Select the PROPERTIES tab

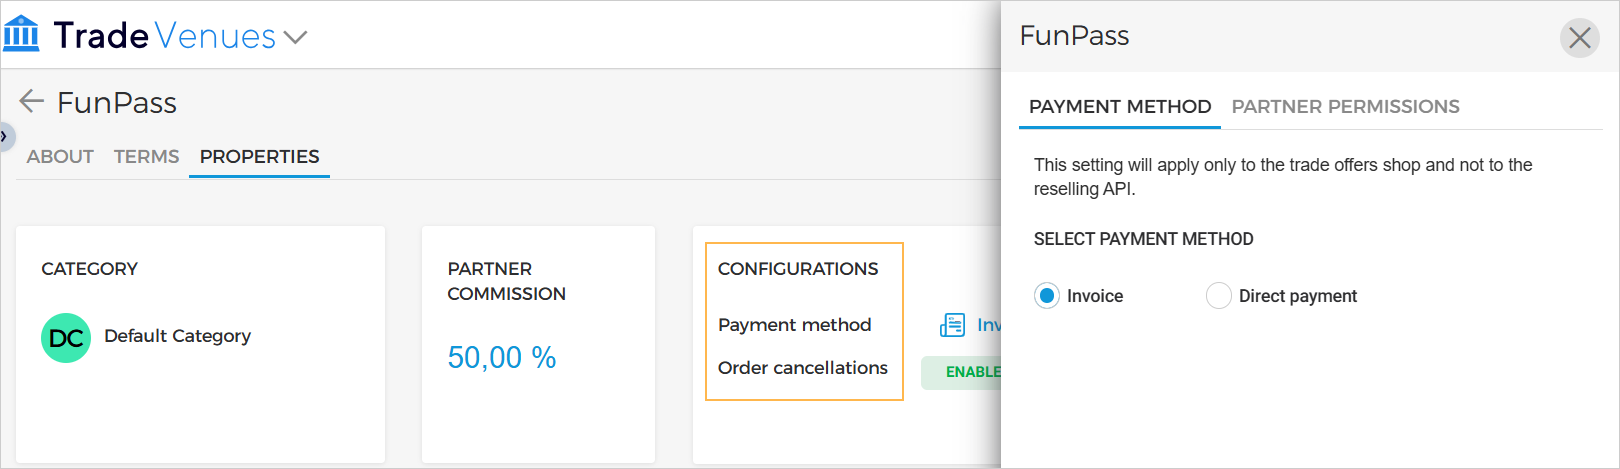click(259, 157)
